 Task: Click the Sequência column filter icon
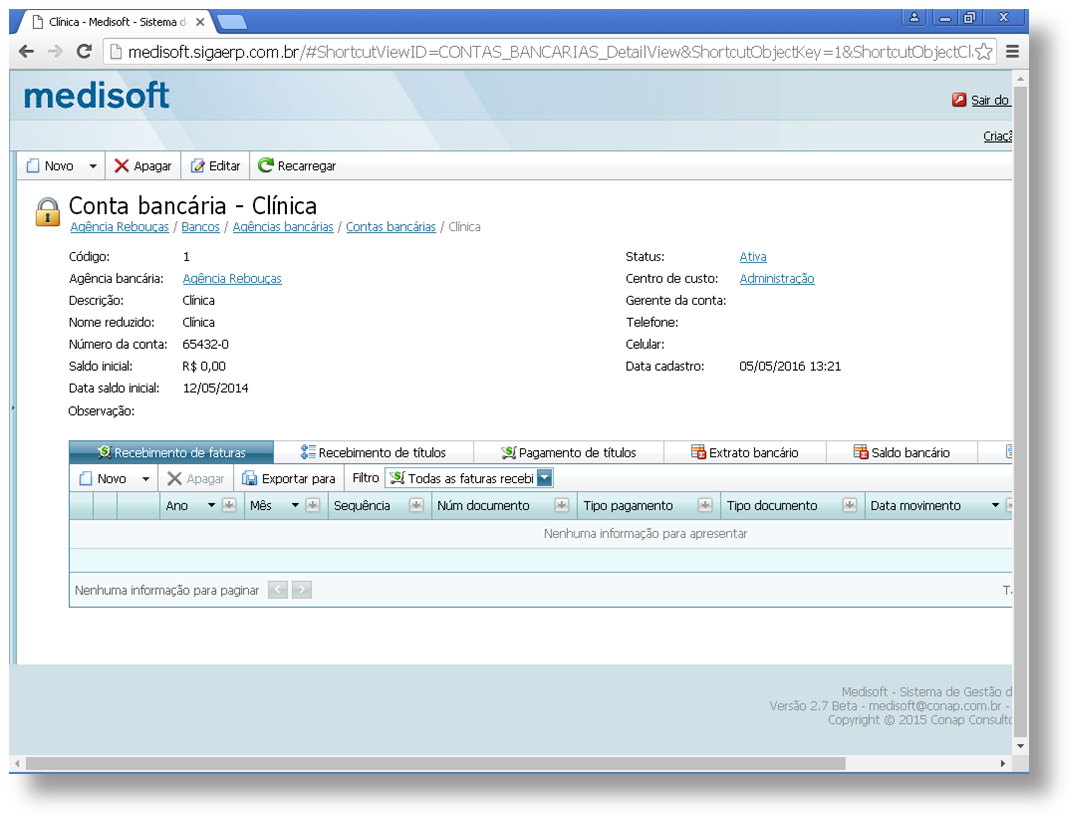point(416,505)
